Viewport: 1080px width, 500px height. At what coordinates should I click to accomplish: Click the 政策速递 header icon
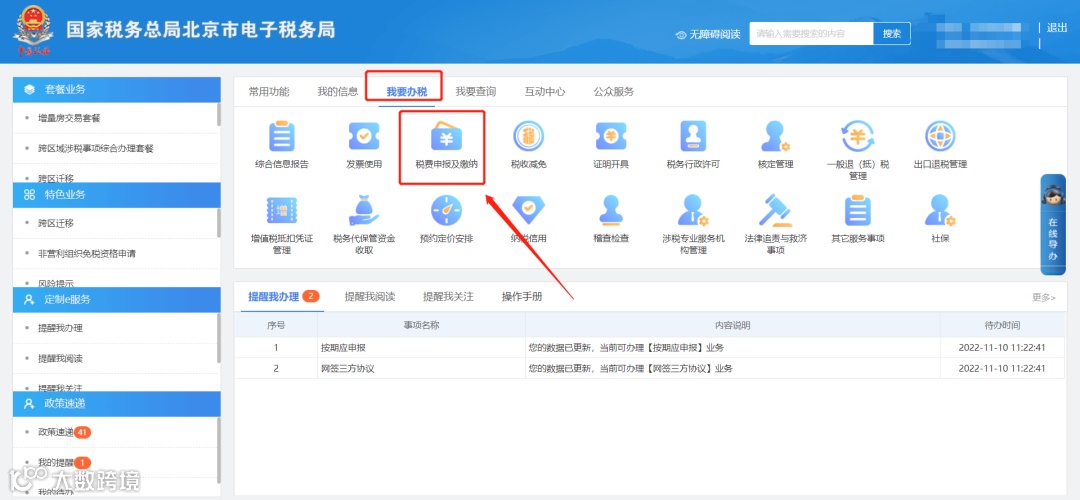point(29,403)
